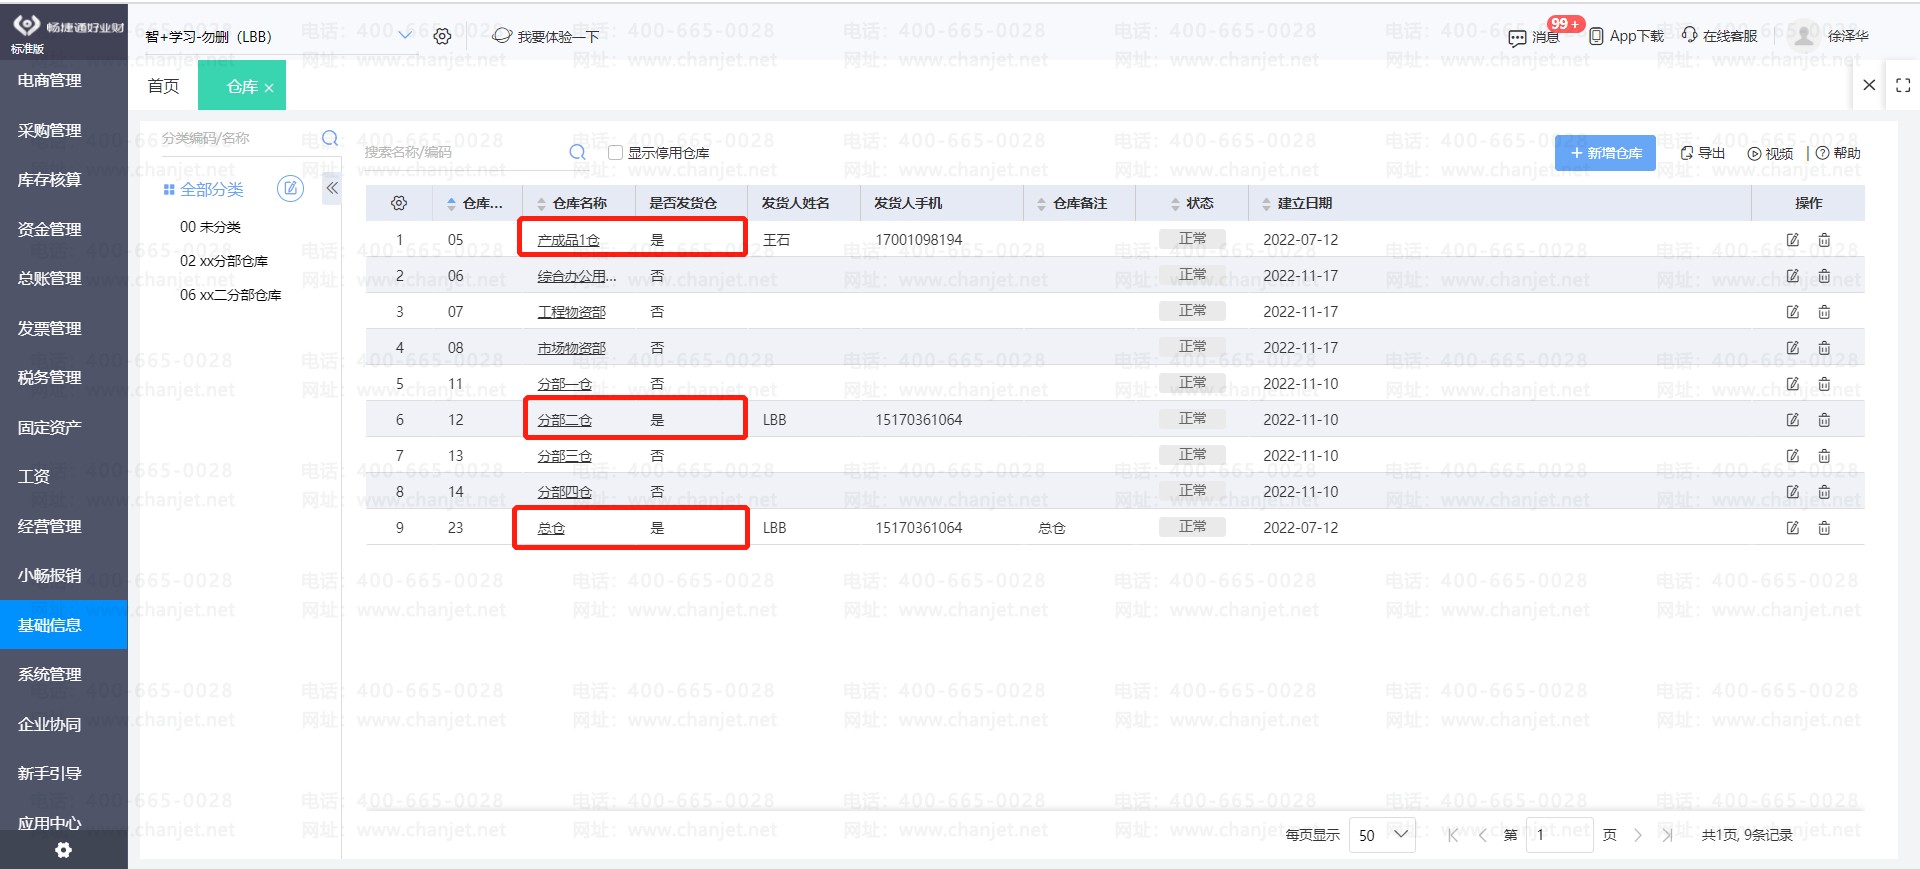Open 系统管理 in the sidebar

(x=50, y=675)
